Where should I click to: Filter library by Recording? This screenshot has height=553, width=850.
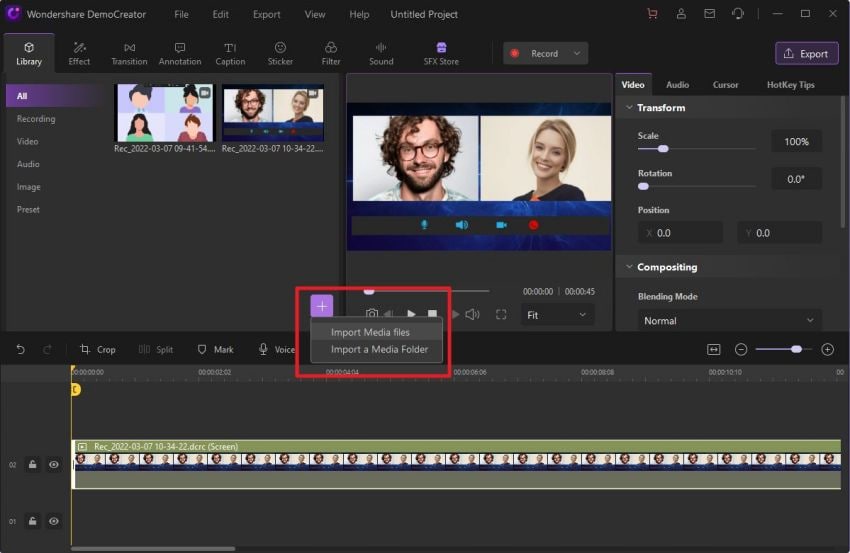coord(36,119)
